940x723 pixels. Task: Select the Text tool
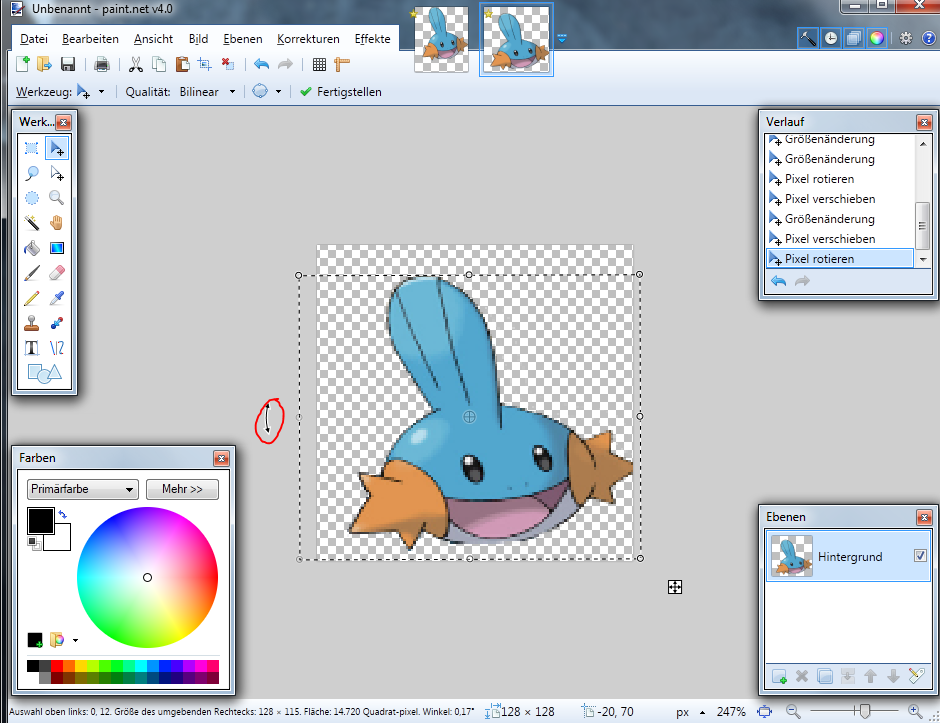(32, 348)
